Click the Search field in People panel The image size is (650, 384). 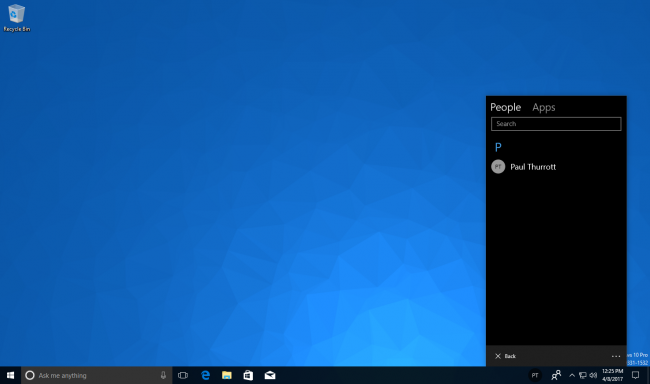556,124
